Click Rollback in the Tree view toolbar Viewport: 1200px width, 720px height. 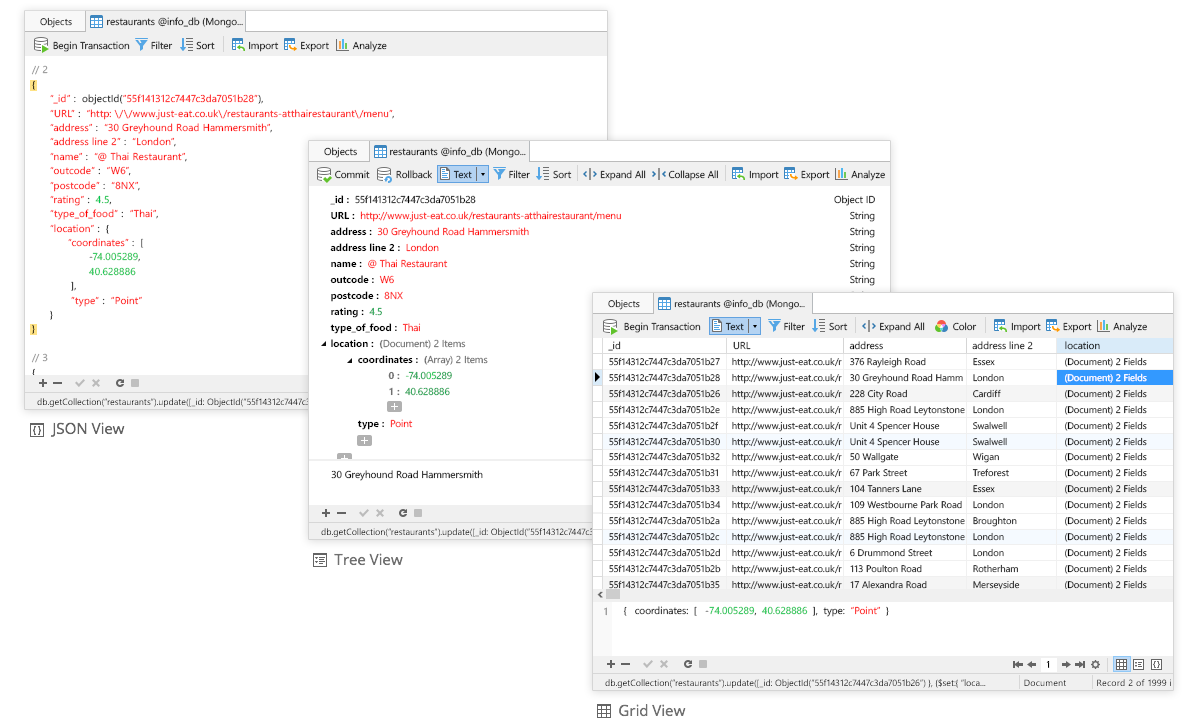404,174
